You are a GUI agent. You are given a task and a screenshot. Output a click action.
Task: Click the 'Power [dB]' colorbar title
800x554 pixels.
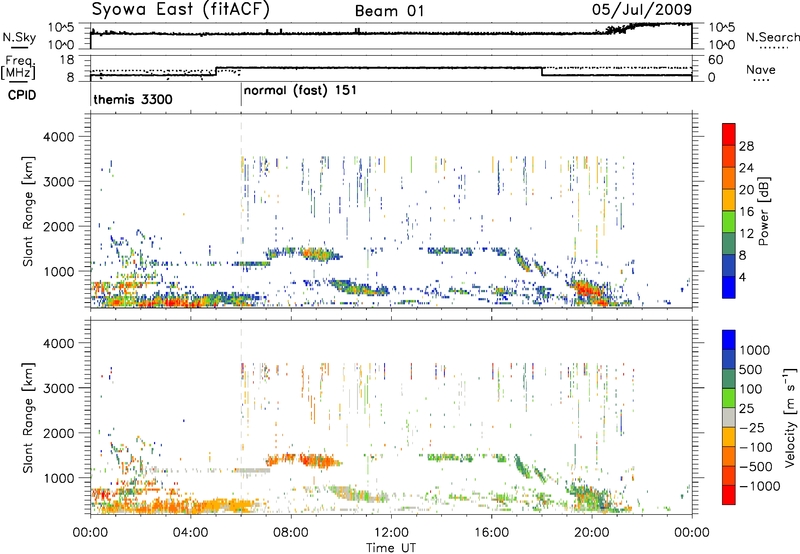click(764, 211)
